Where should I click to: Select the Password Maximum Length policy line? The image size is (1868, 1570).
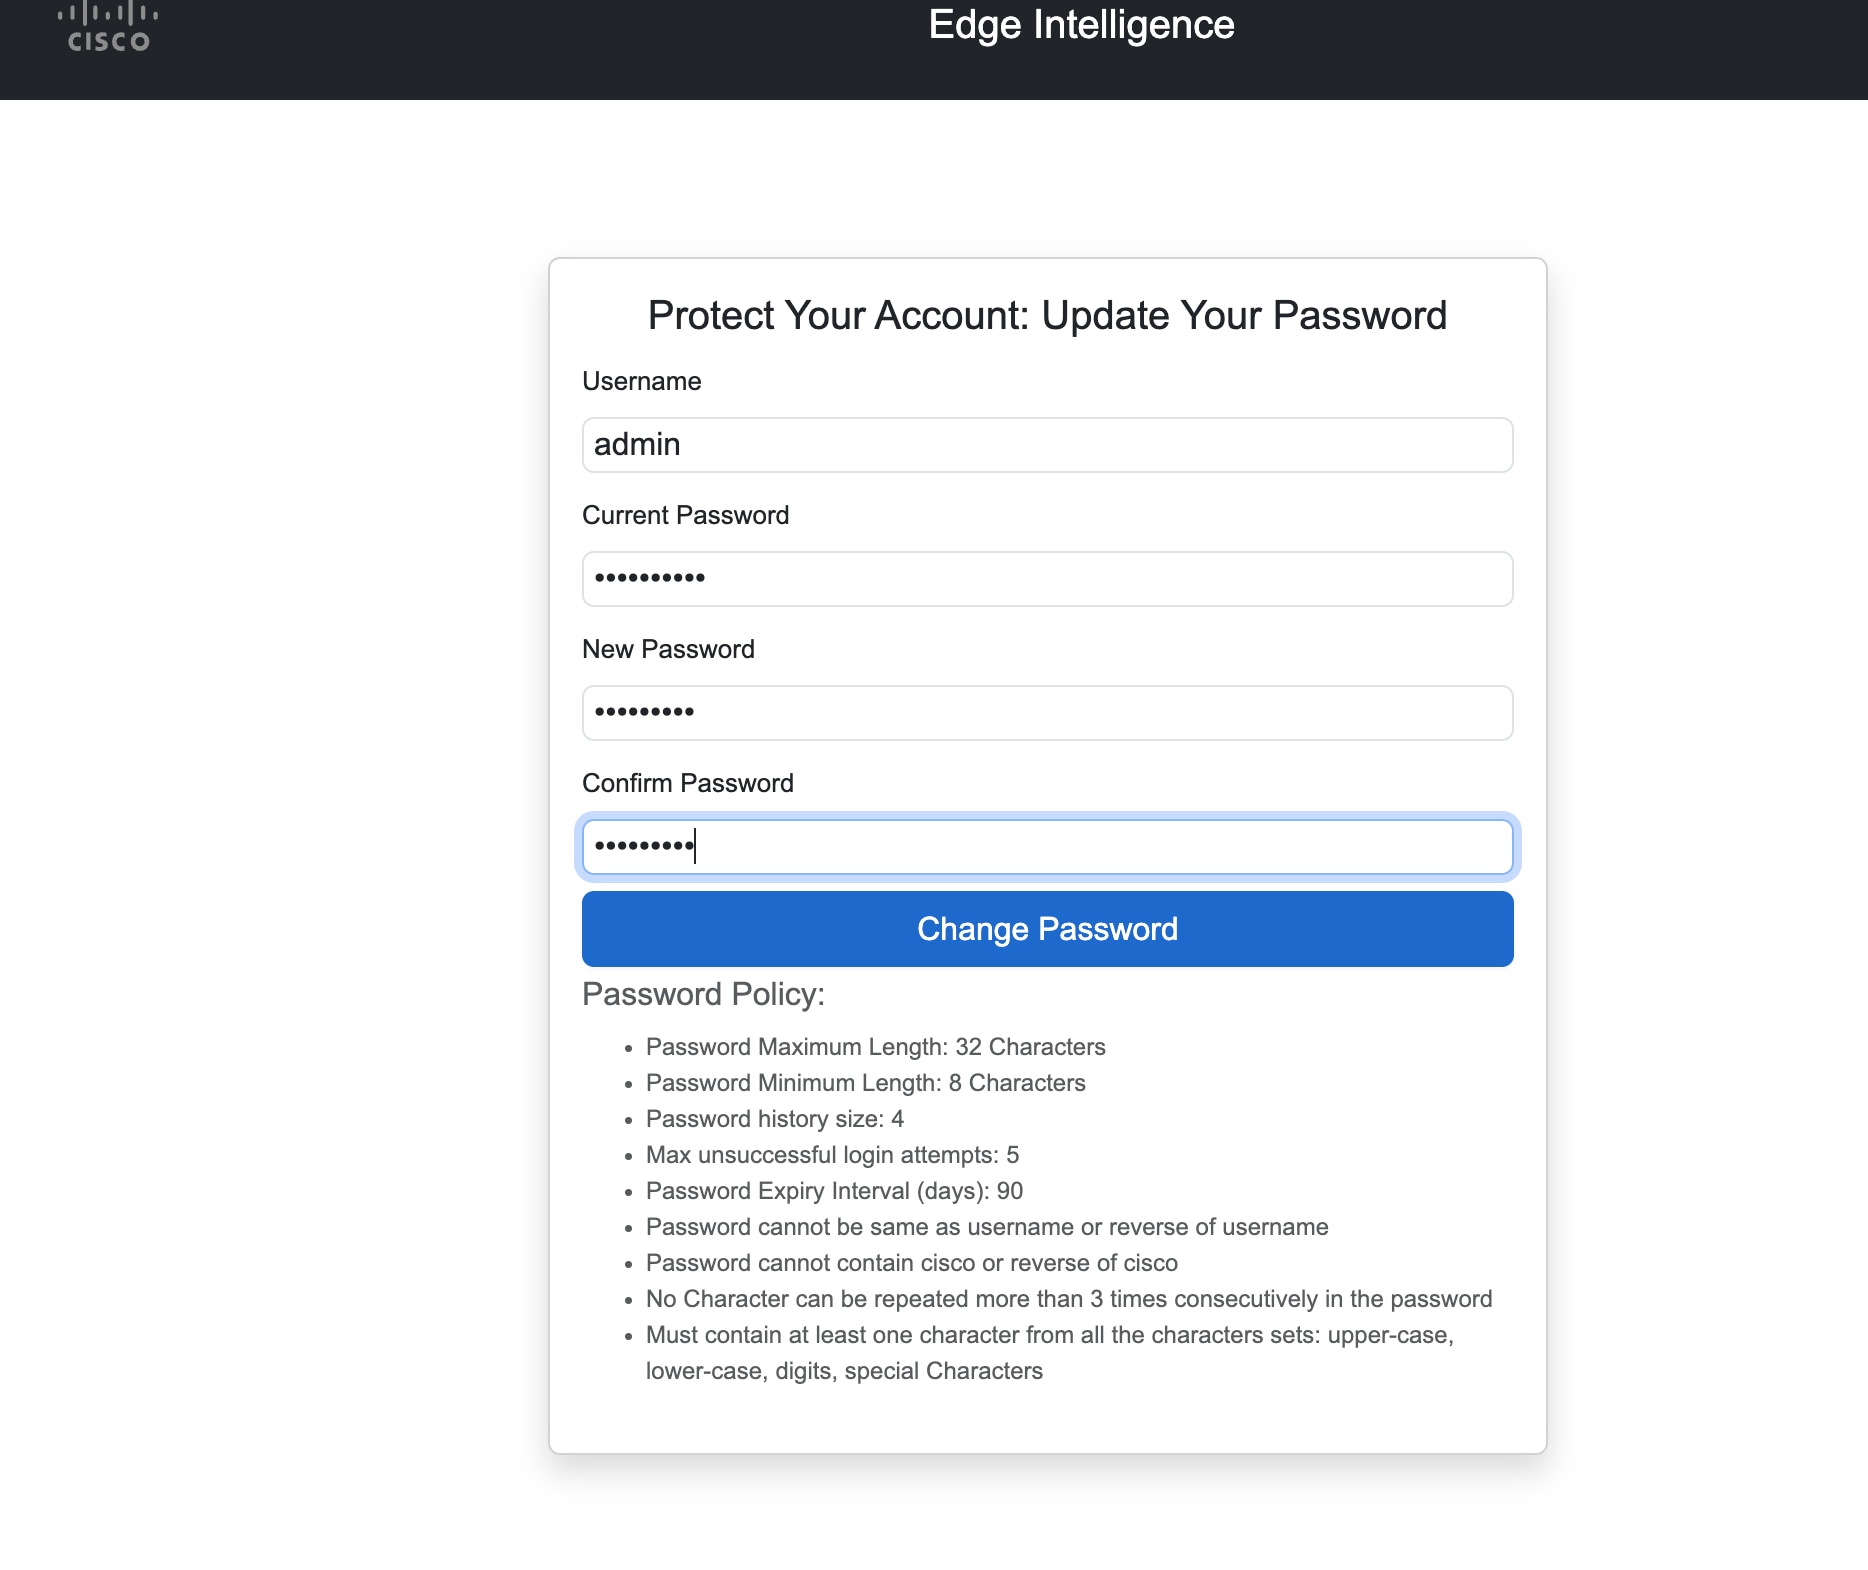875,1047
